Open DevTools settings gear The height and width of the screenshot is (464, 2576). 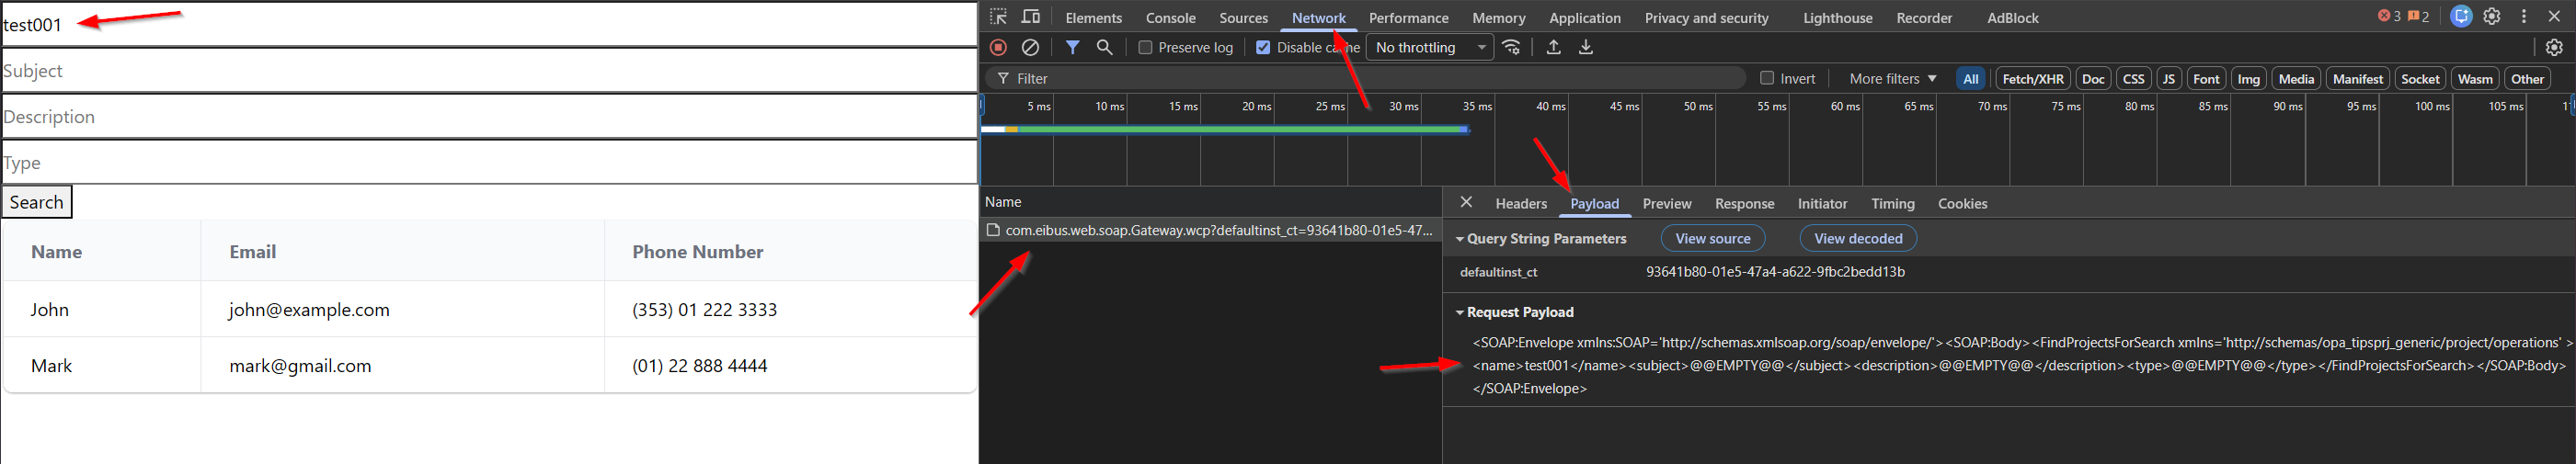point(2492,17)
